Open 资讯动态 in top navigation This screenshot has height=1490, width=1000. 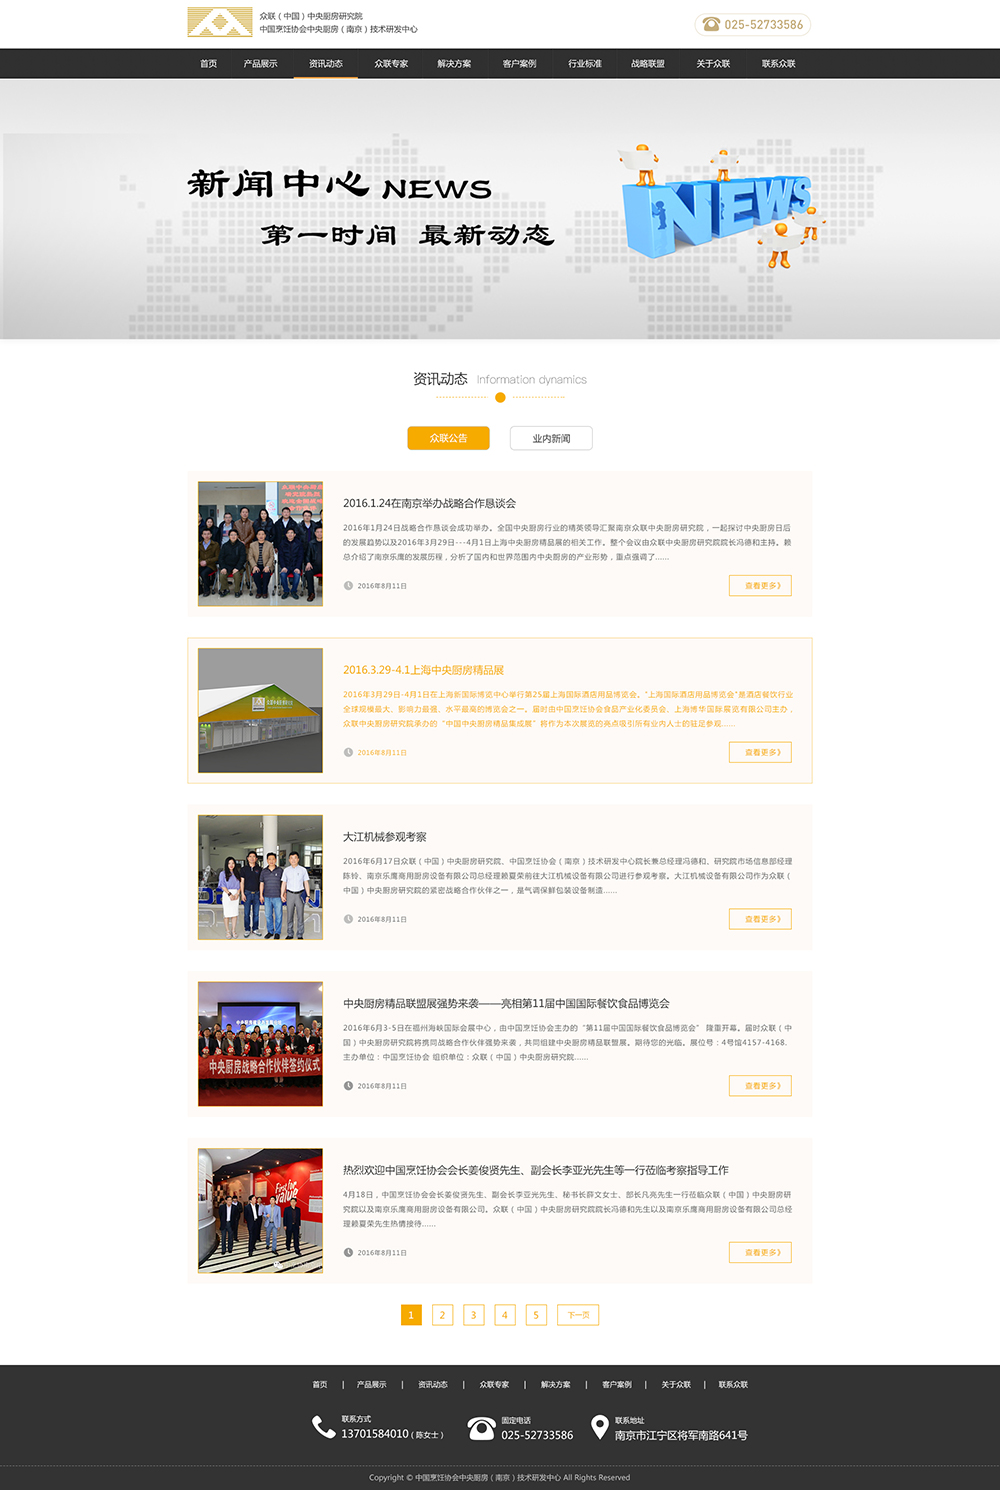[x=325, y=64]
